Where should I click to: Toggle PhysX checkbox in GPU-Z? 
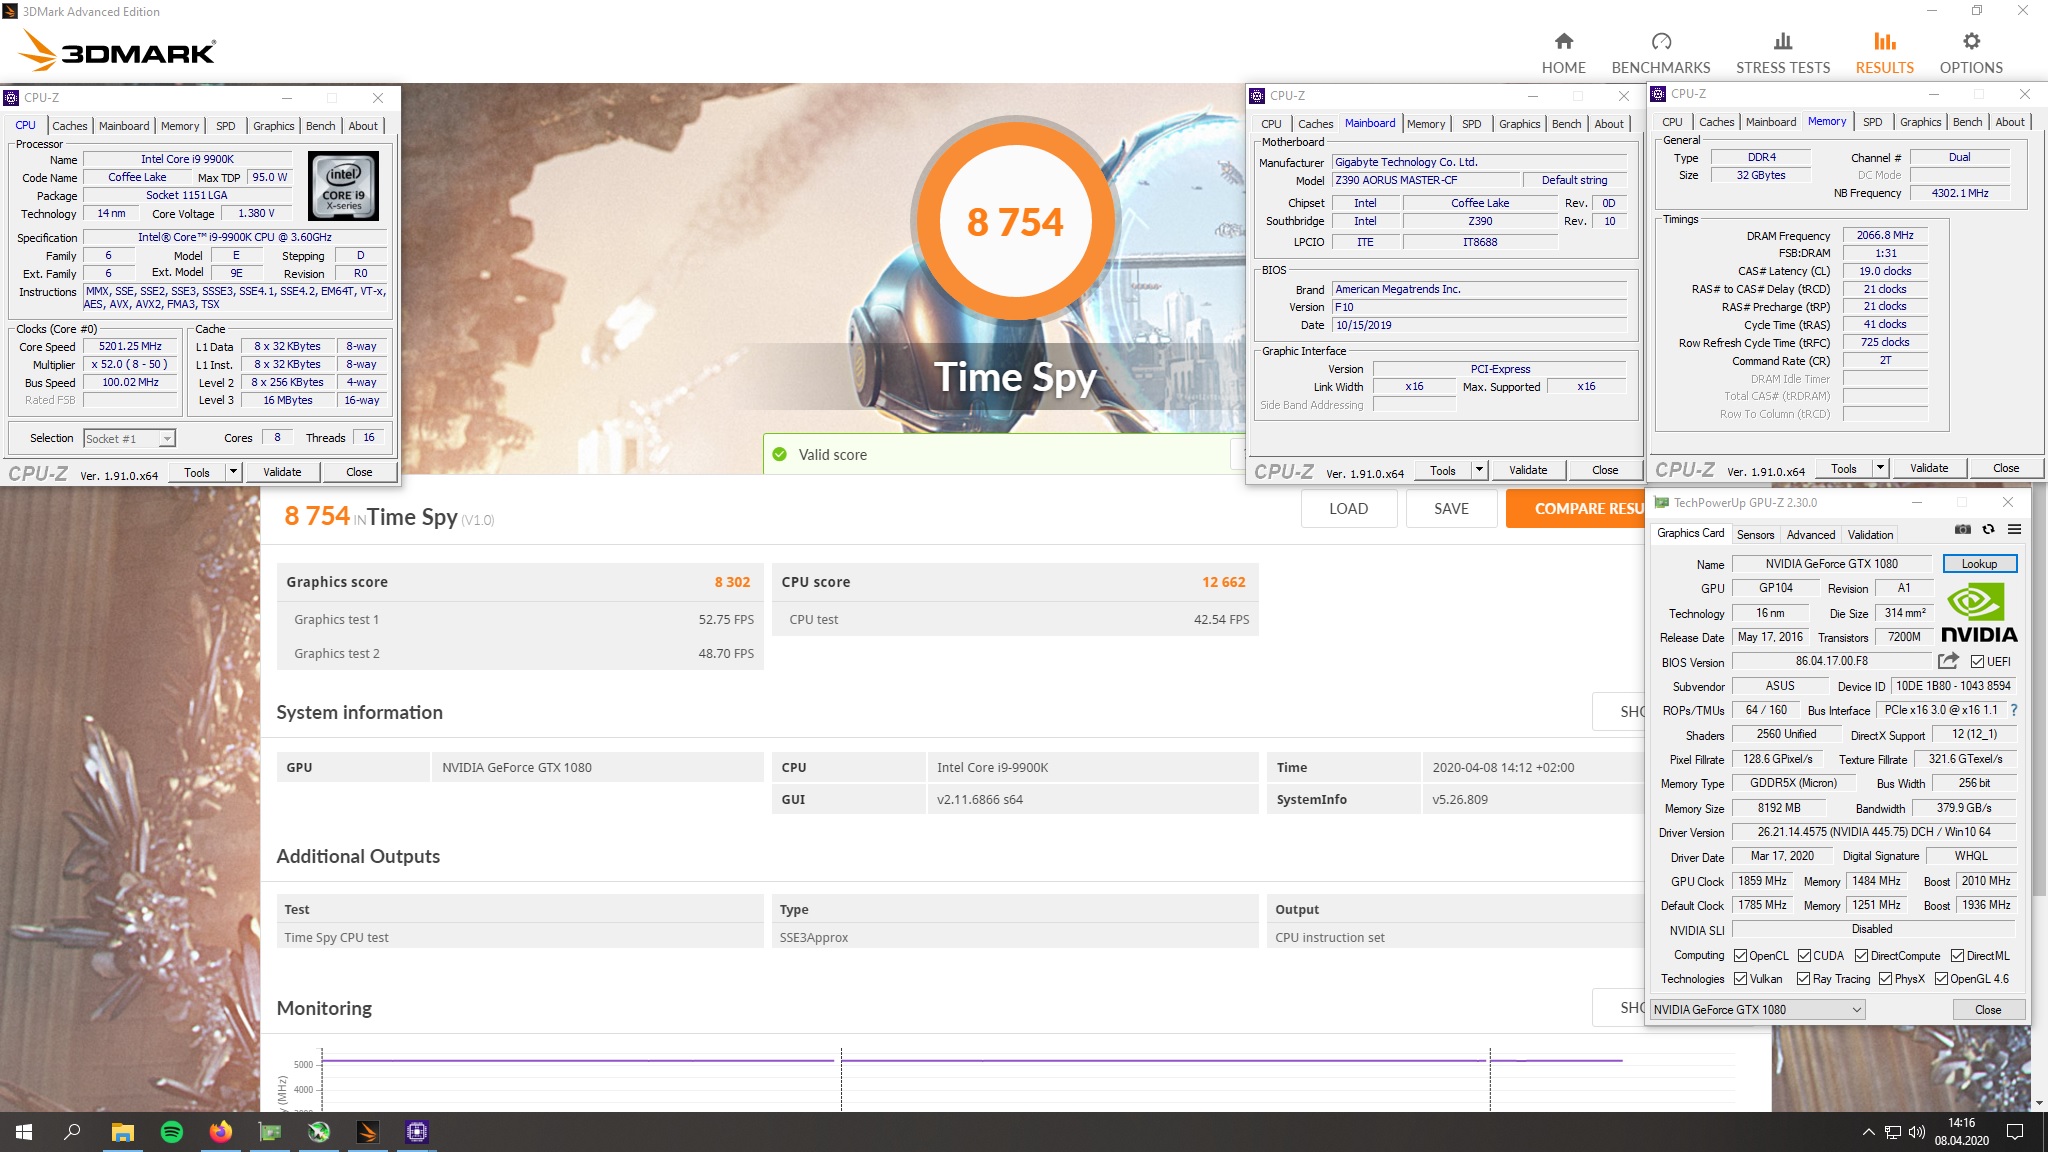pos(1885,978)
